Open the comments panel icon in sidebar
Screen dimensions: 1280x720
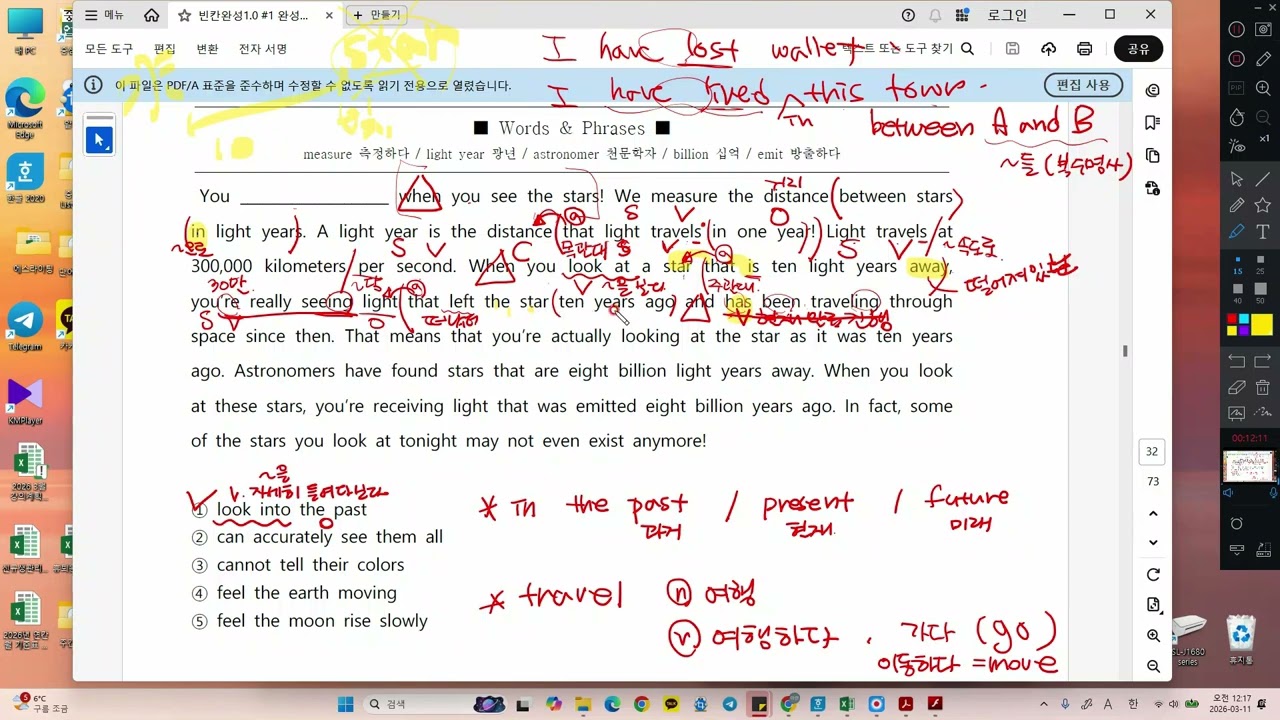pos(1152,90)
